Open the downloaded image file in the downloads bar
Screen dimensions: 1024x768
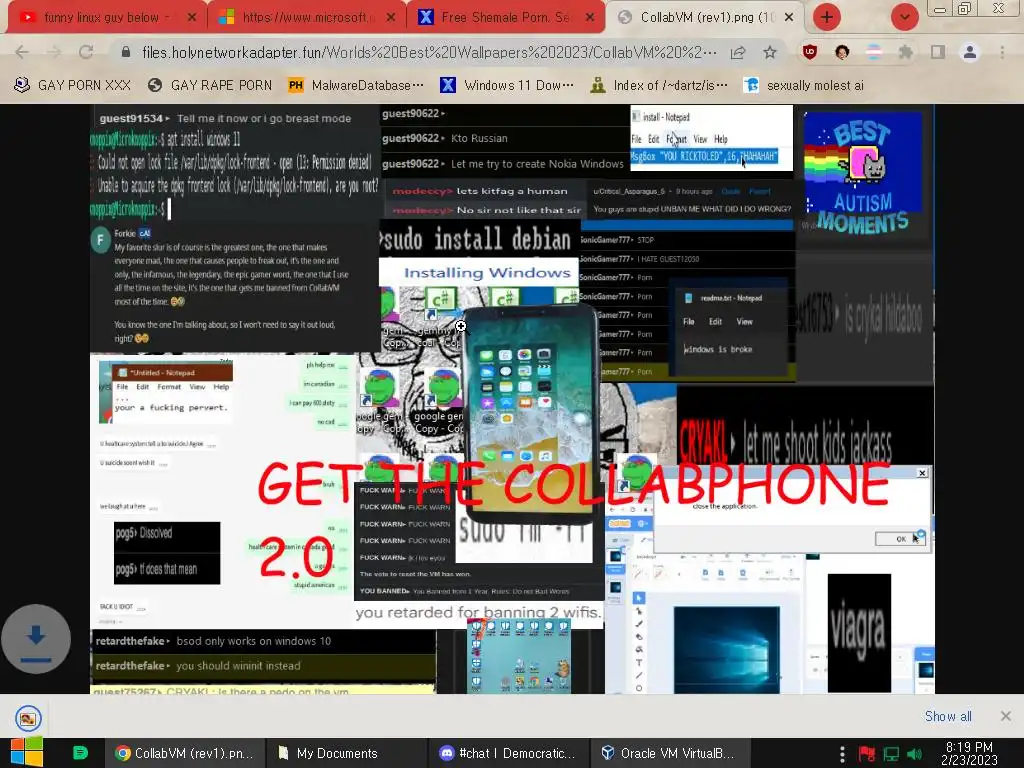28,718
